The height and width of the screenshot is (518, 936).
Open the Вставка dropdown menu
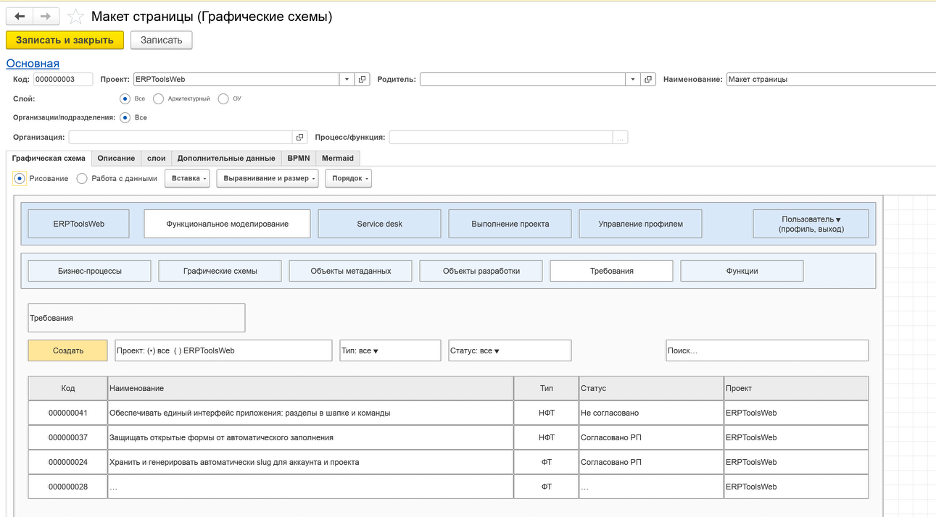click(x=187, y=178)
